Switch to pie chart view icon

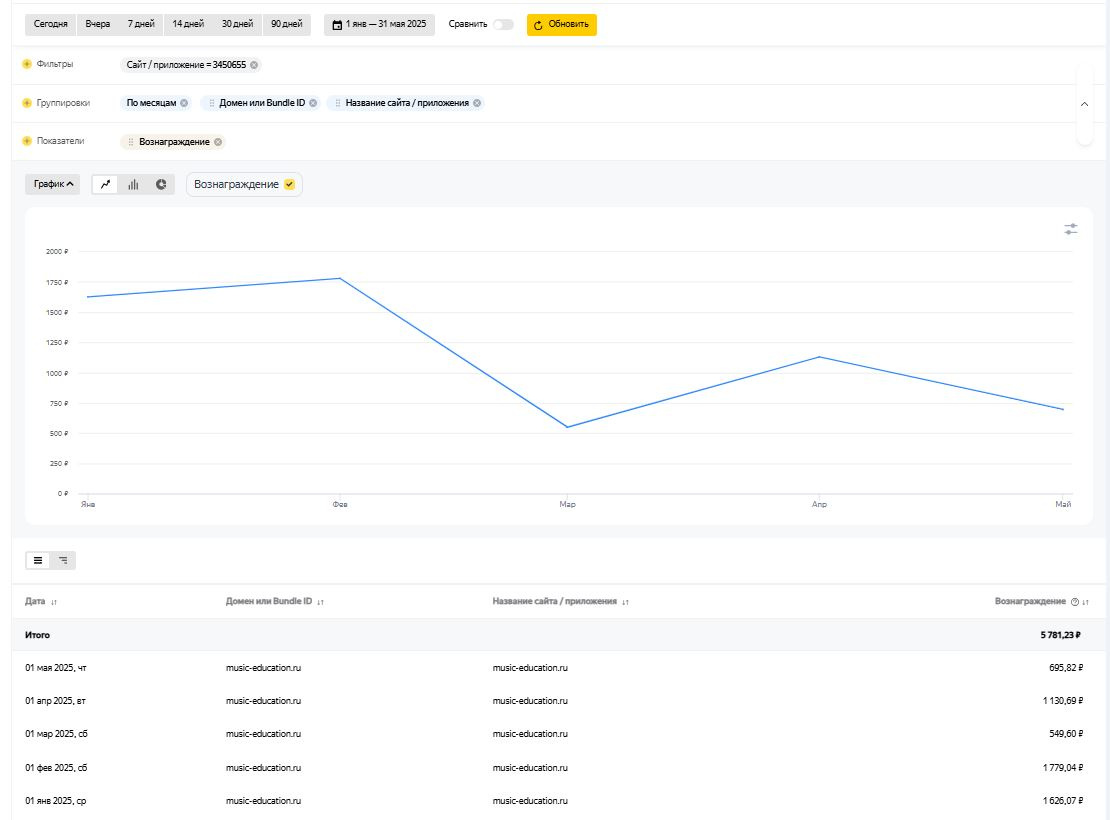tap(160, 185)
